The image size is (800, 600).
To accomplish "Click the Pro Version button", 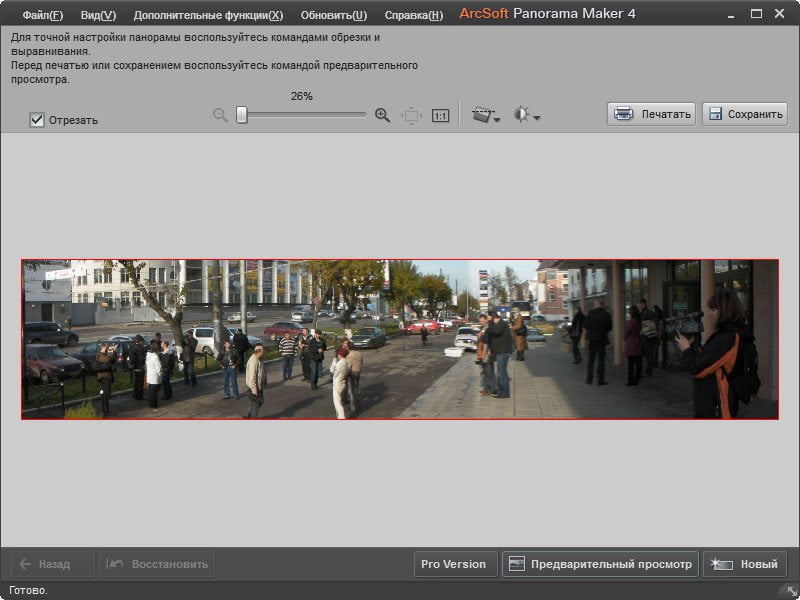I will pos(456,564).
